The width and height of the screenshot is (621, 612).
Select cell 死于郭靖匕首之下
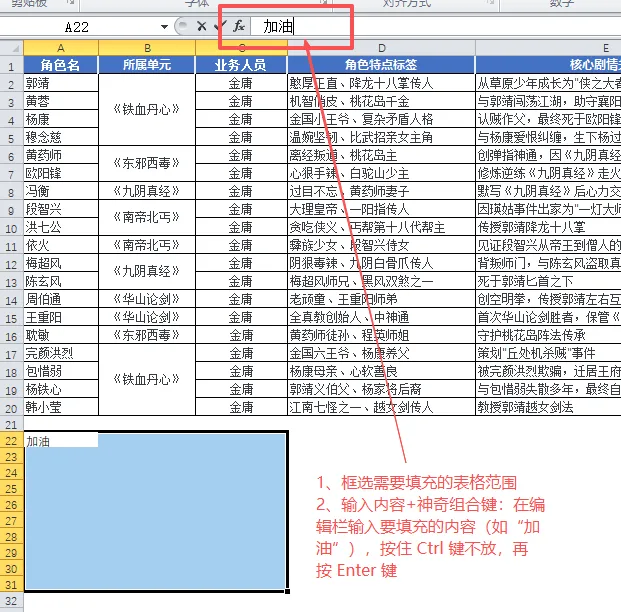click(548, 281)
